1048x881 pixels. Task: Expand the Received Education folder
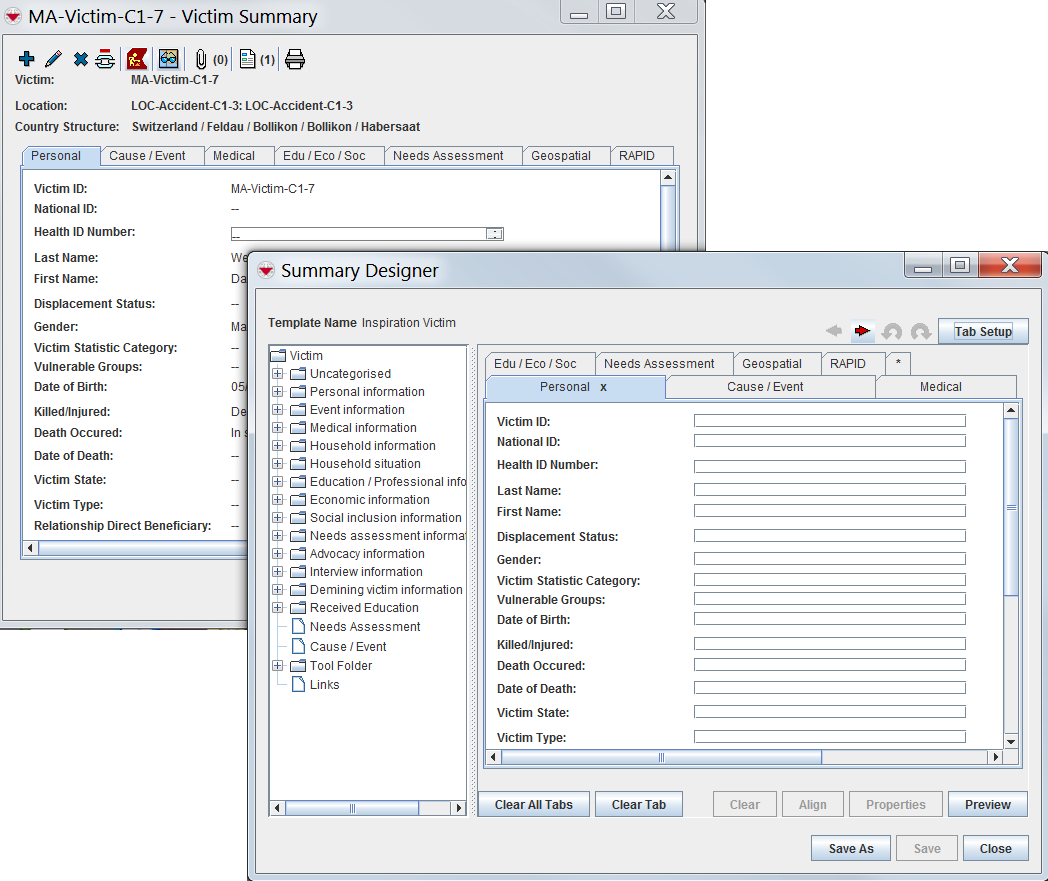pyautogui.click(x=278, y=608)
